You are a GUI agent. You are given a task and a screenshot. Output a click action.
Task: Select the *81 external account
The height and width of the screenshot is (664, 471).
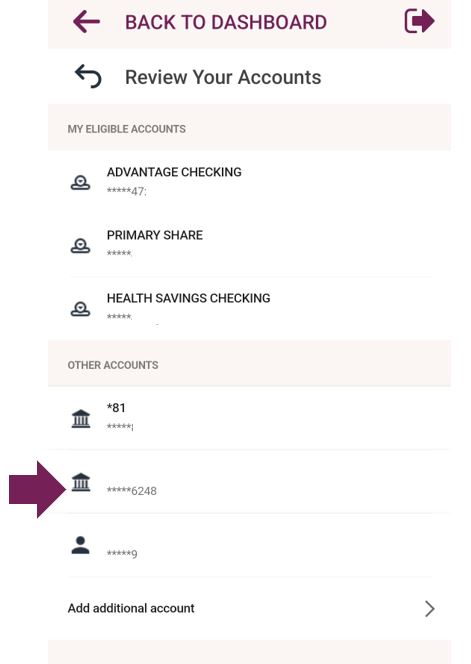[x=249, y=418]
